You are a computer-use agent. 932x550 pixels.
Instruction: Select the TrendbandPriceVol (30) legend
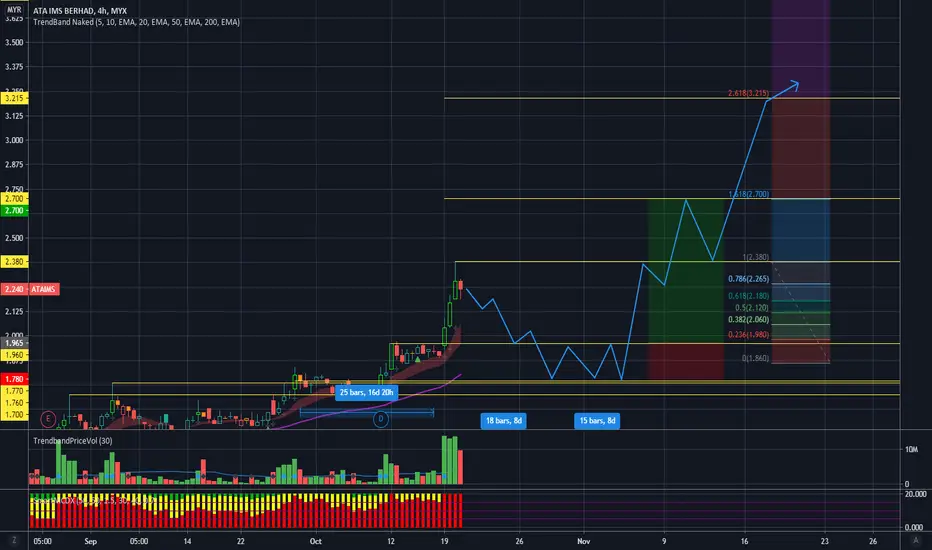[x=73, y=441]
